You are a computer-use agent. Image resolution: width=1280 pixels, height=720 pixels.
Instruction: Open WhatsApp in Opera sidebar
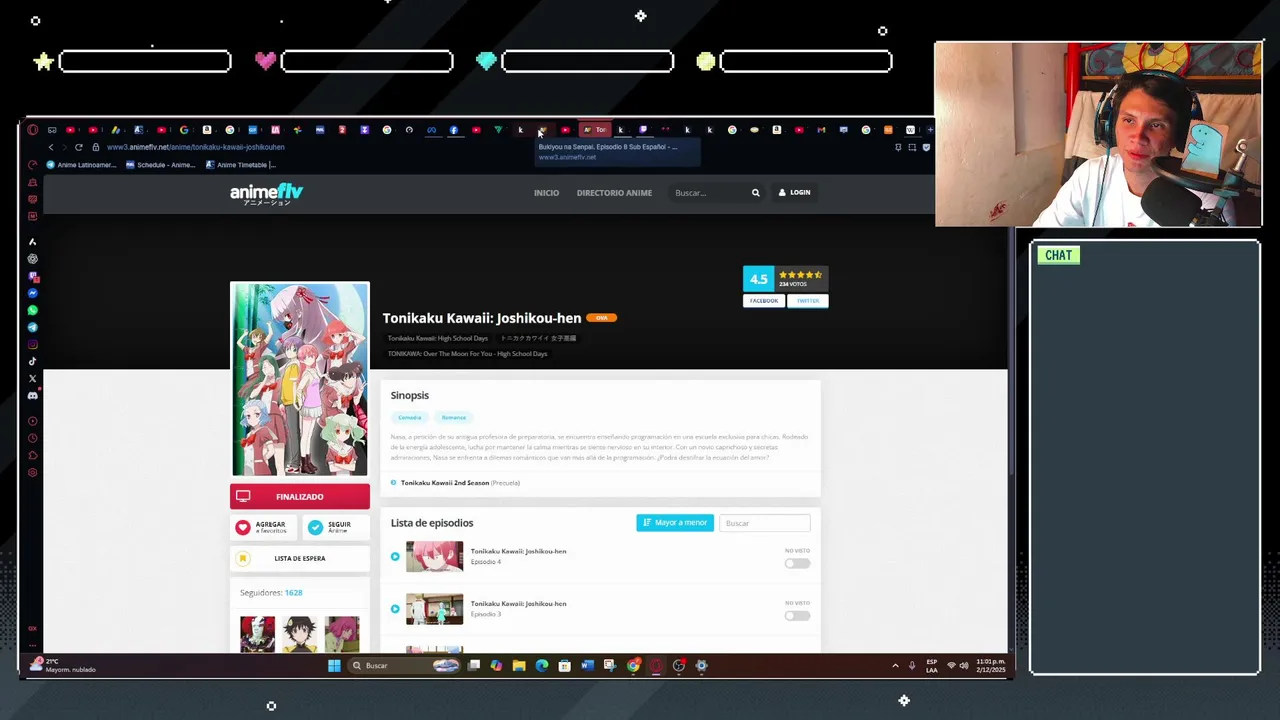click(x=32, y=310)
